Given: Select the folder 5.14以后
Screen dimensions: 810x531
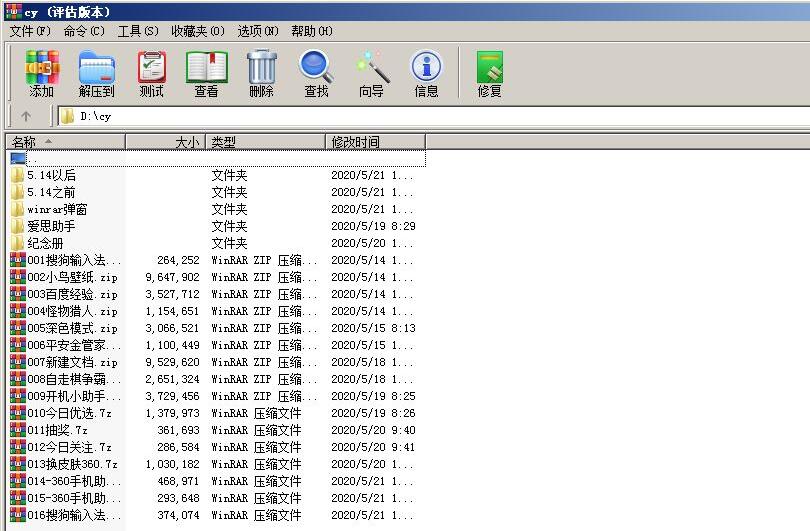Looking at the screenshot, I should [x=51, y=175].
